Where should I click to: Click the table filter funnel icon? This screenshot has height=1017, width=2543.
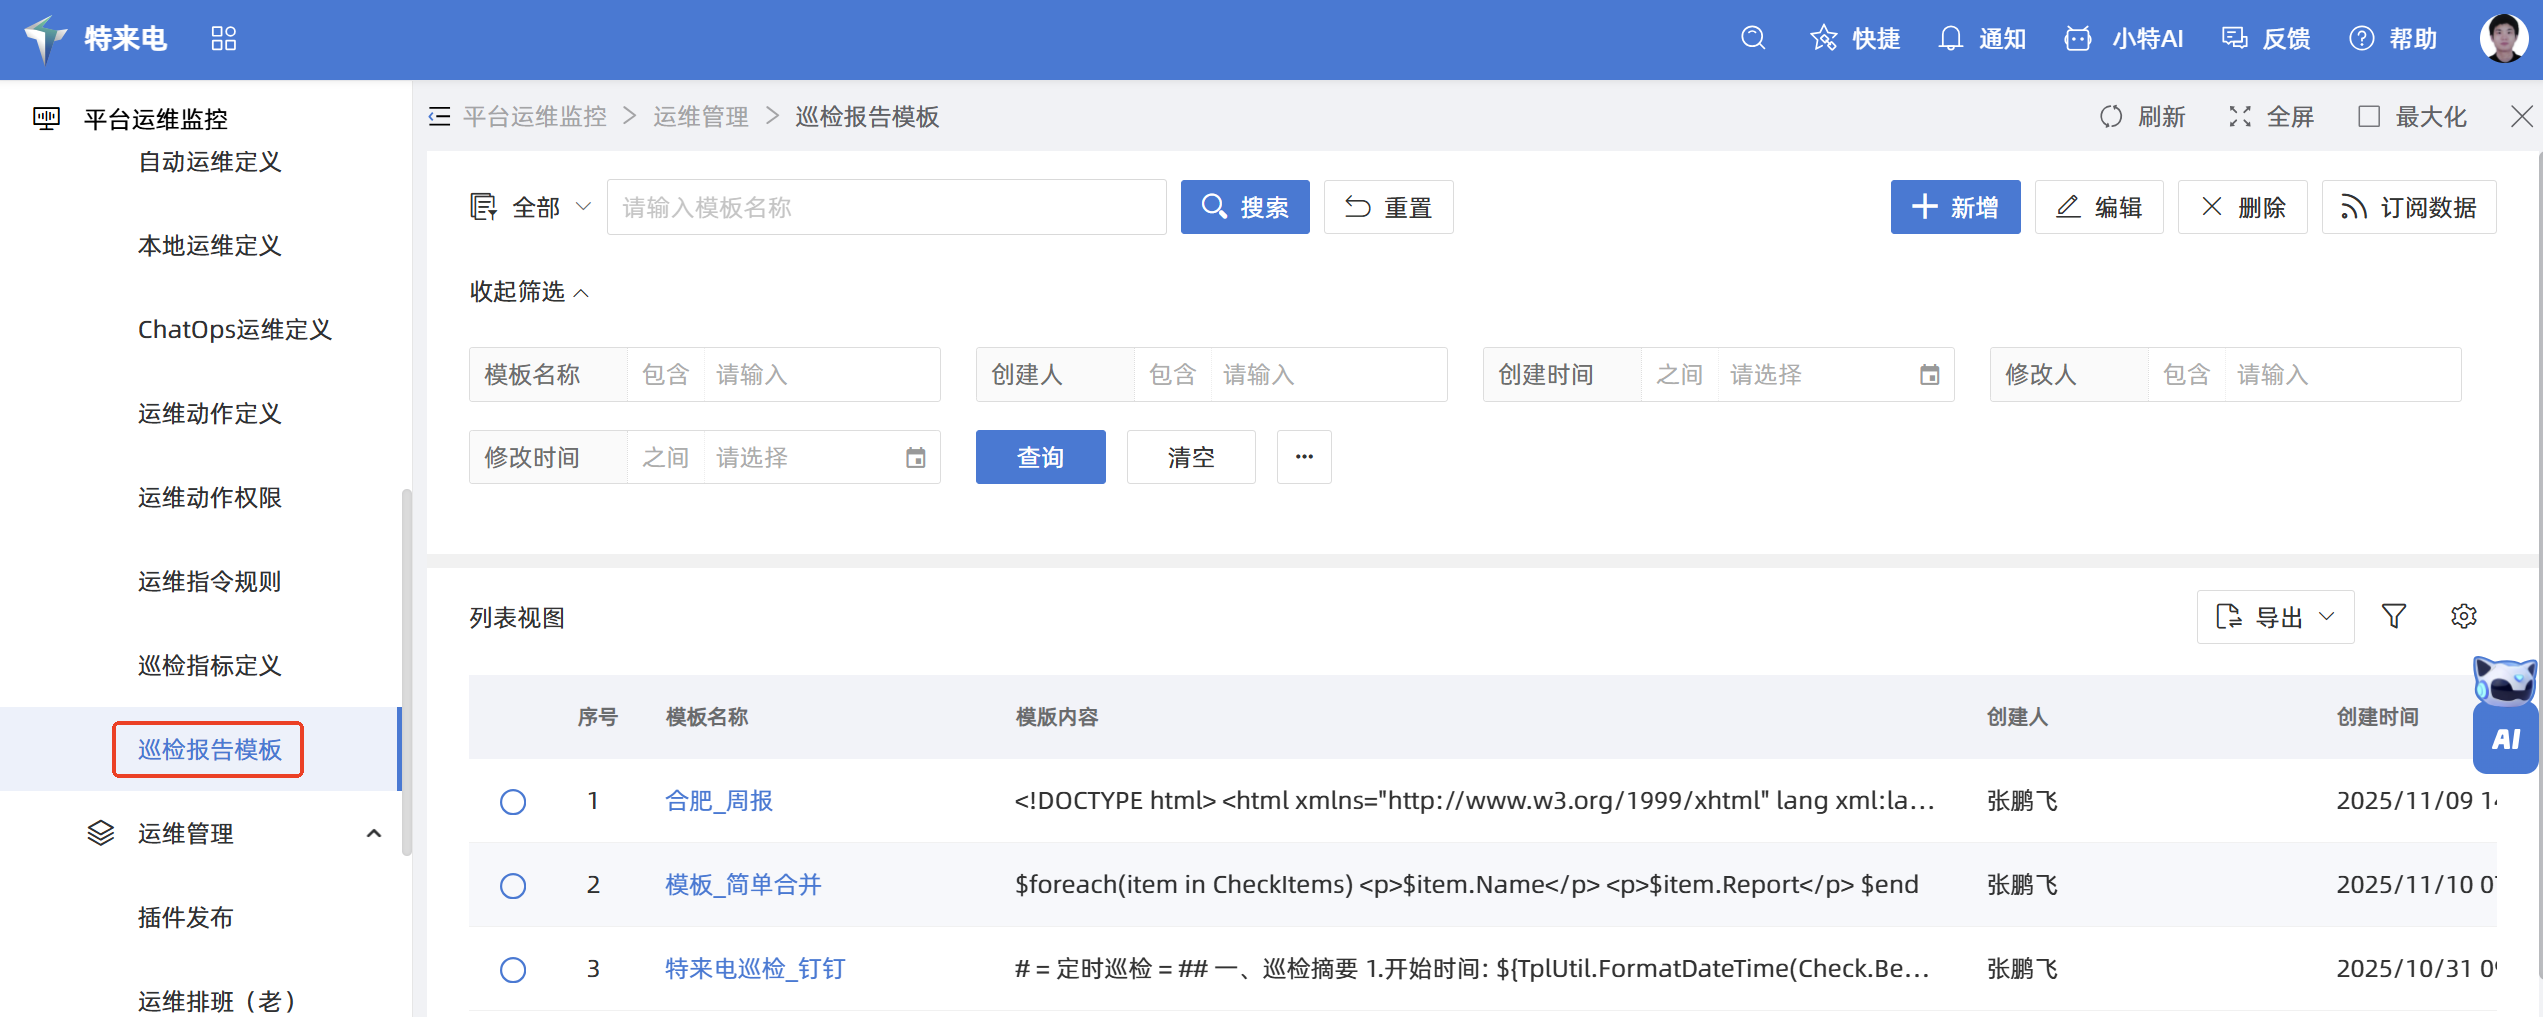click(x=2393, y=616)
